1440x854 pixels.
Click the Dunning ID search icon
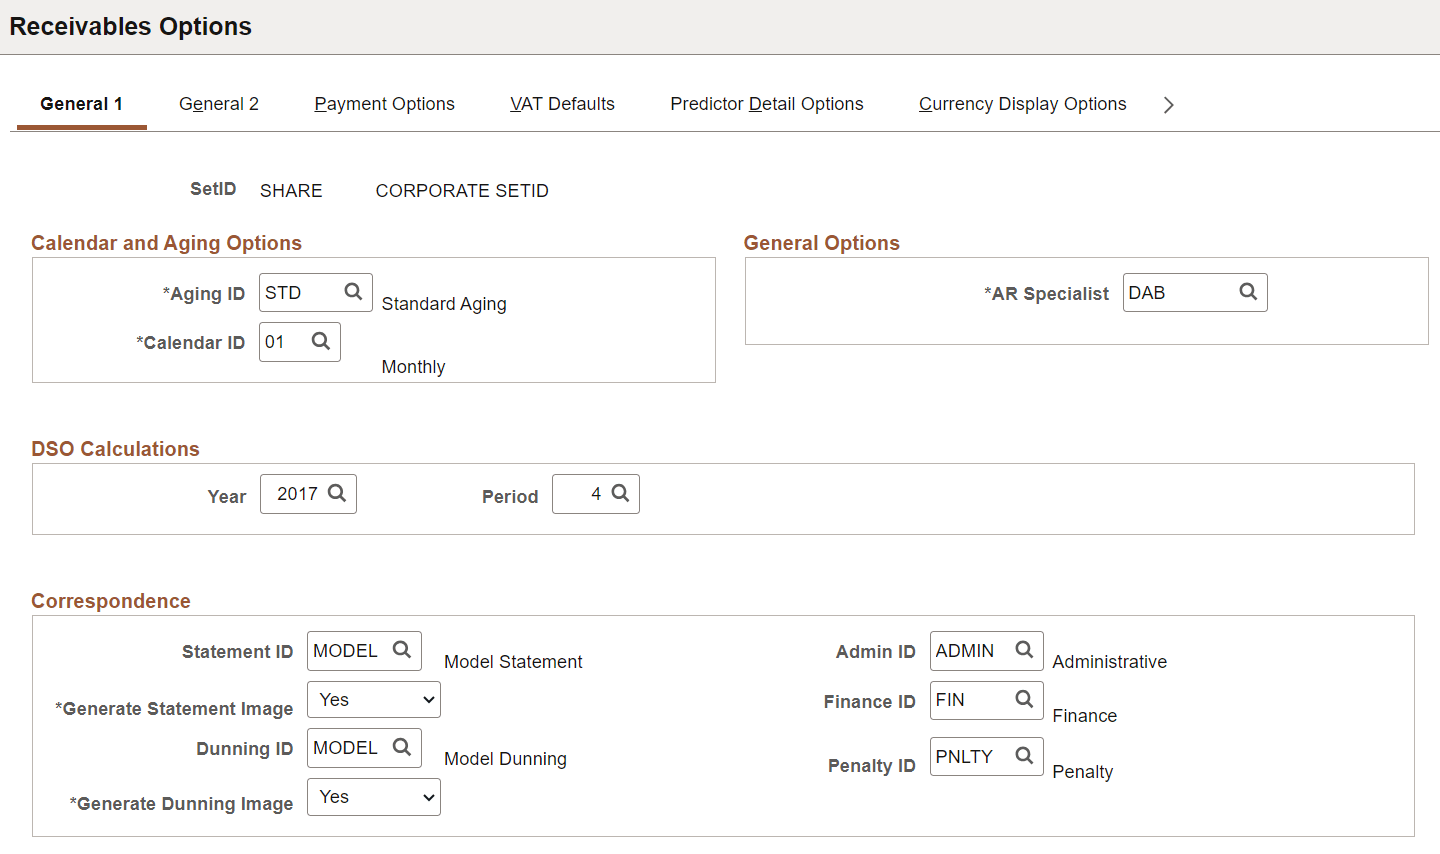402,747
